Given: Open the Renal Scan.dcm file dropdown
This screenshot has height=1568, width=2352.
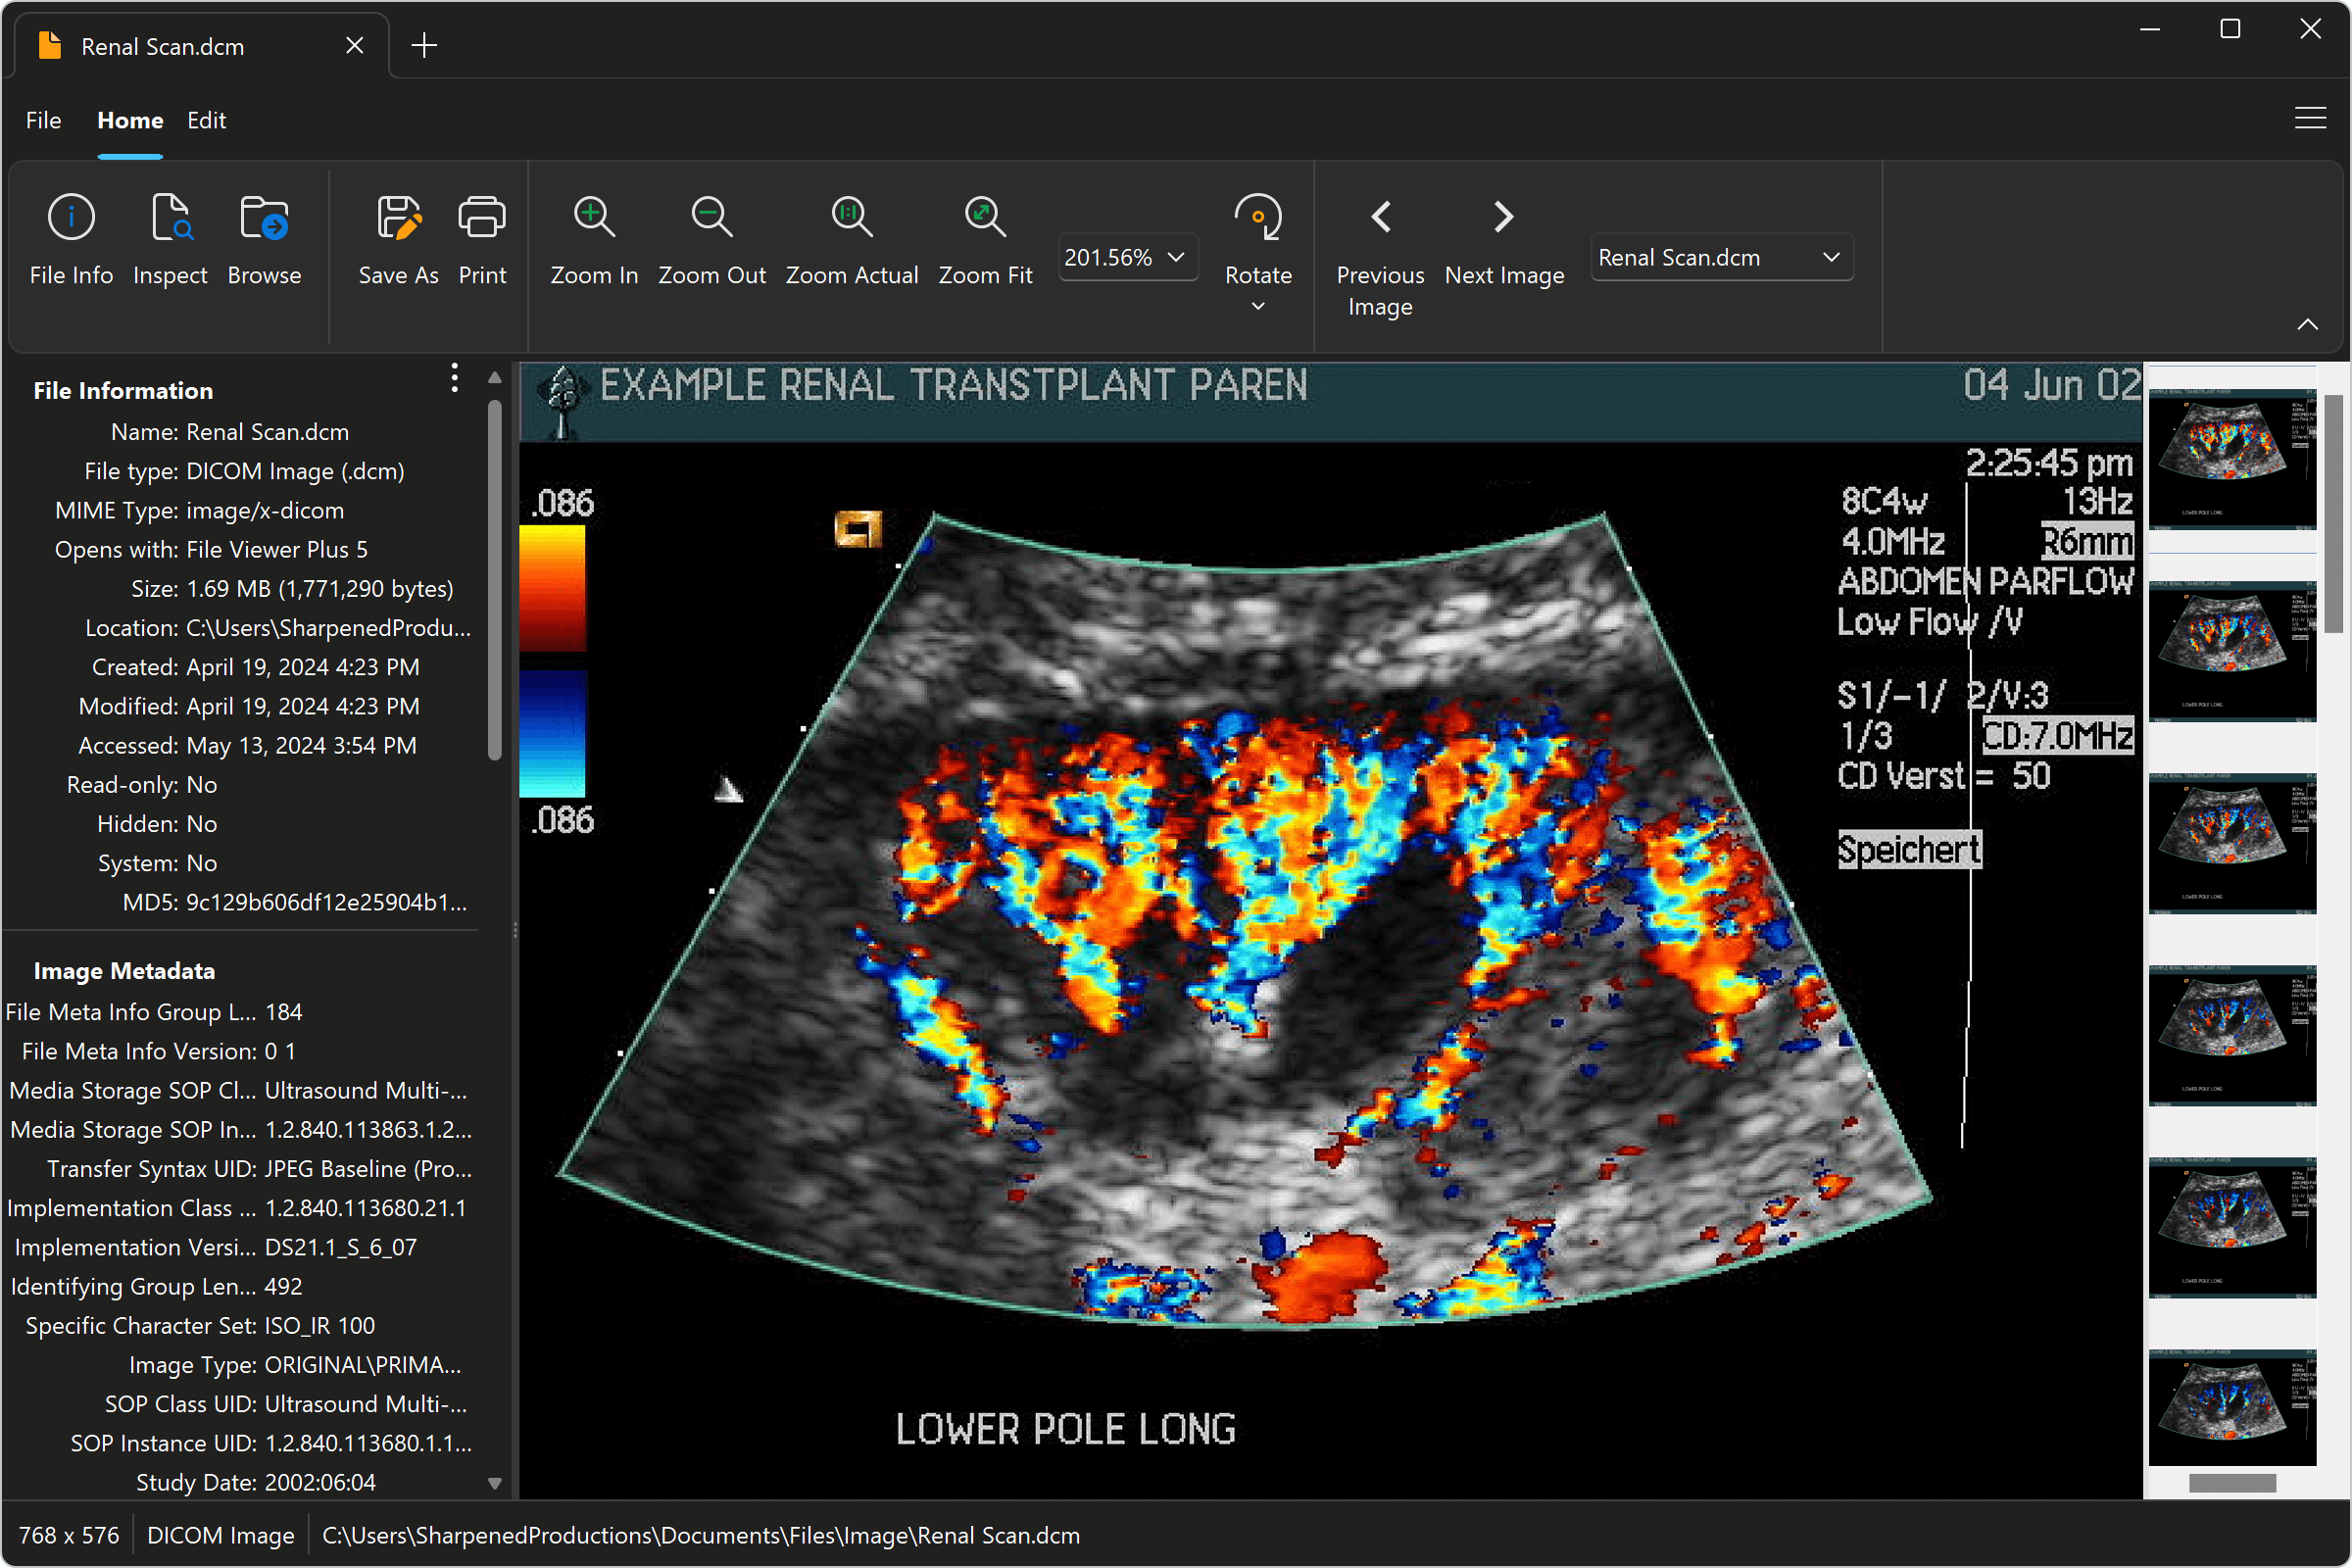Looking at the screenshot, I should point(1720,257).
